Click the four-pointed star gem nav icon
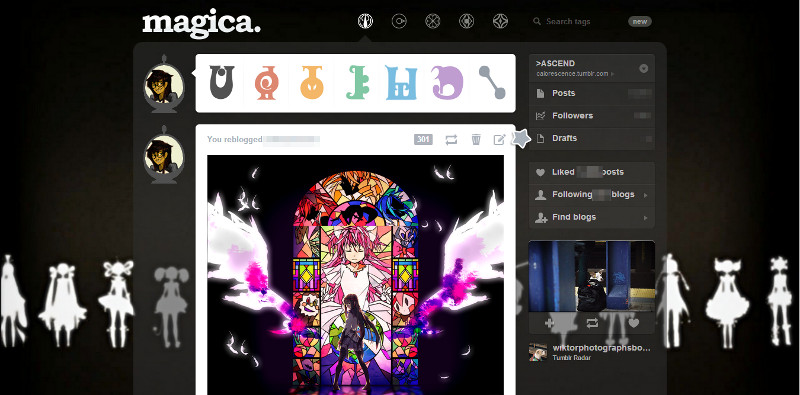 (x=500, y=21)
